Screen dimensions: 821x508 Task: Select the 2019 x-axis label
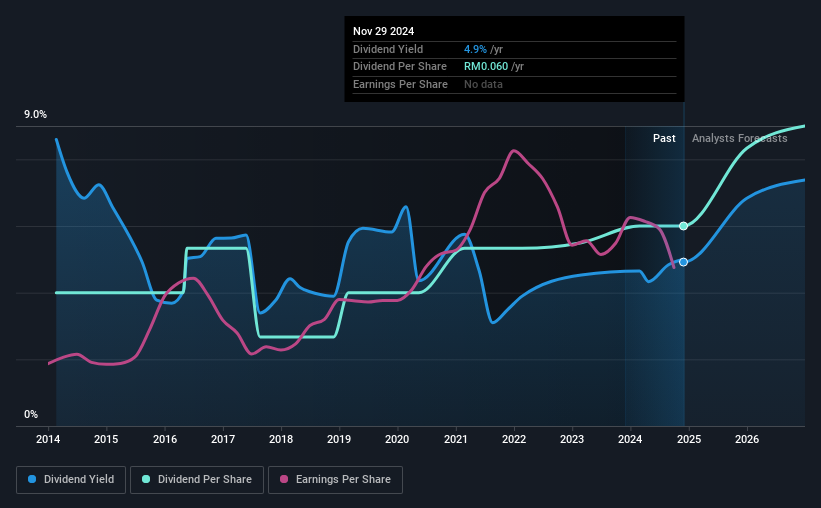click(339, 439)
